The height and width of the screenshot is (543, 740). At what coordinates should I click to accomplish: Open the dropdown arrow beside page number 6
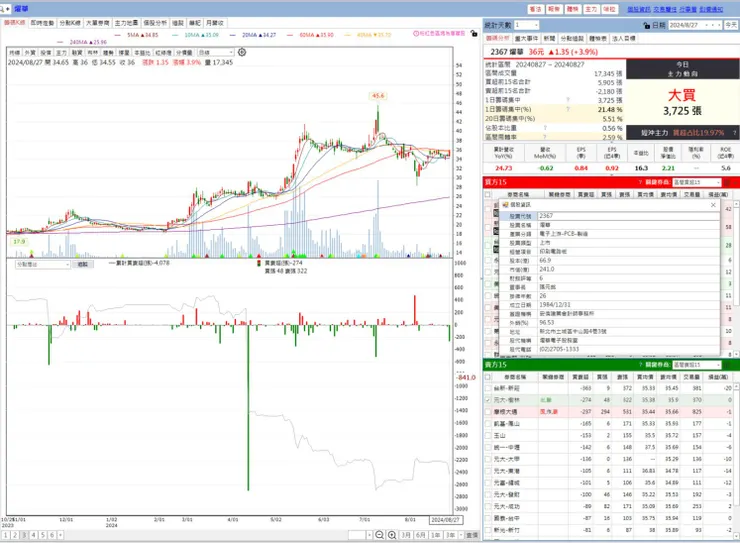point(60,535)
